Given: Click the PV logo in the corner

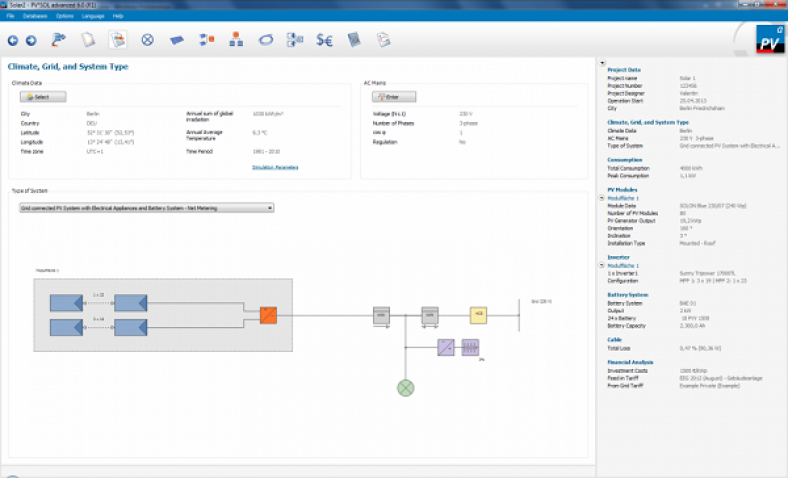Looking at the screenshot, I should 769,40.
